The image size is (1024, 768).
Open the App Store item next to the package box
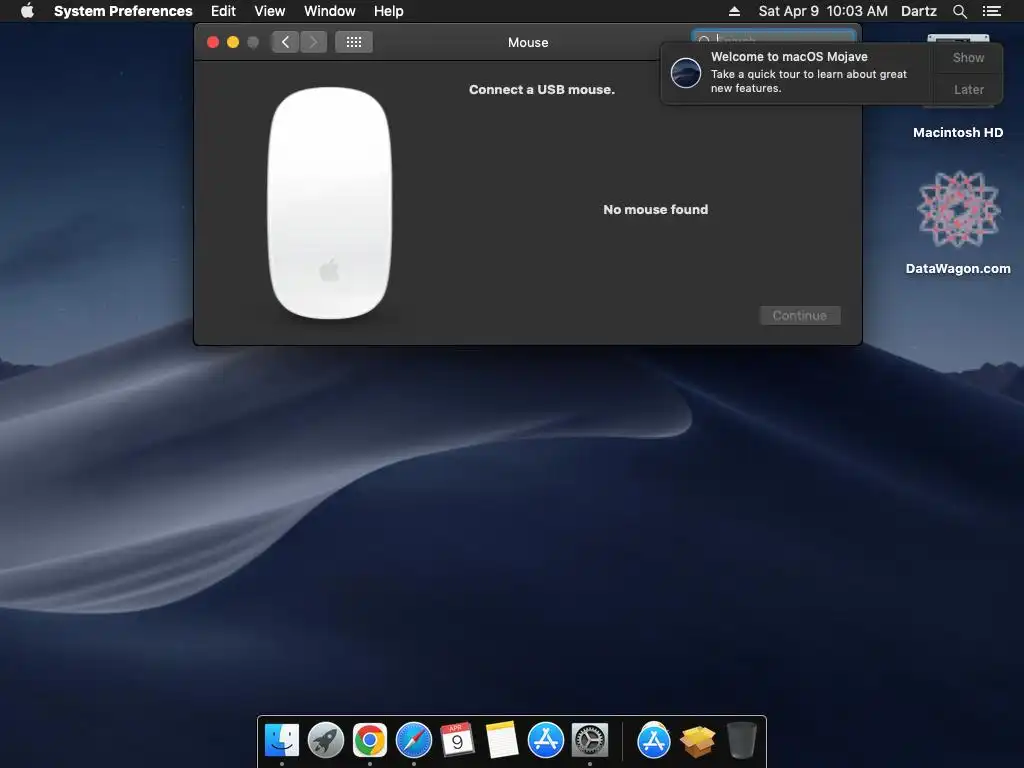click(x=654, y=741)
